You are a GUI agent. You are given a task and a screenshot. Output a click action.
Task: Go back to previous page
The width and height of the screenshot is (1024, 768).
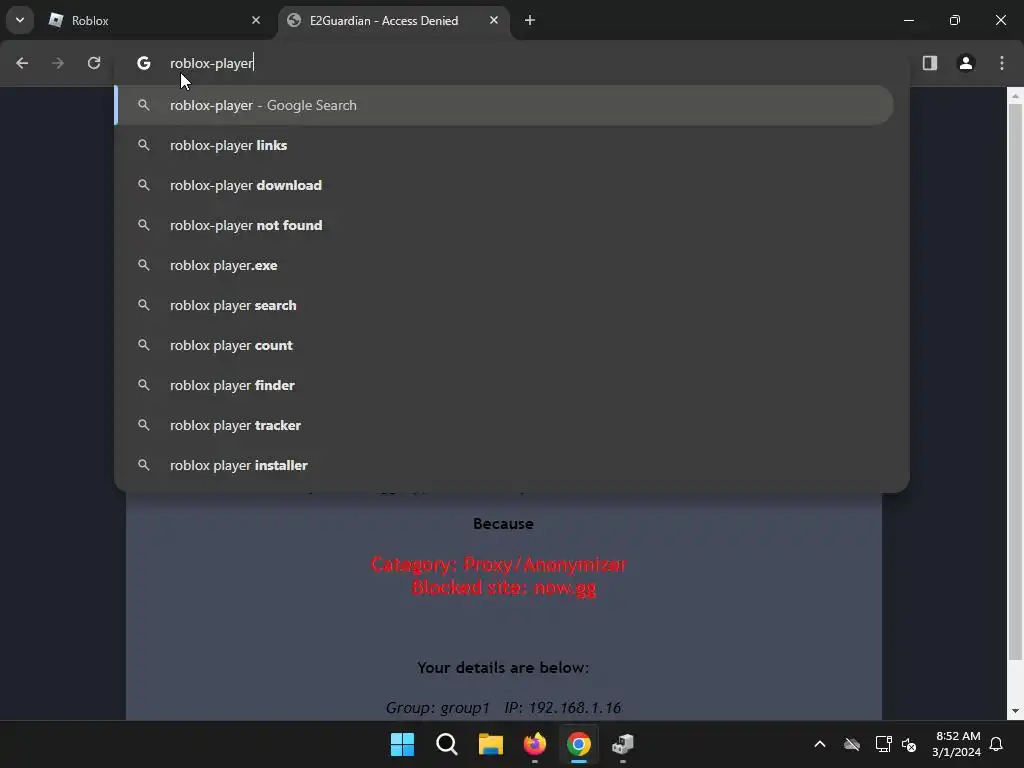pyautogui.click(x=22, y=63)
